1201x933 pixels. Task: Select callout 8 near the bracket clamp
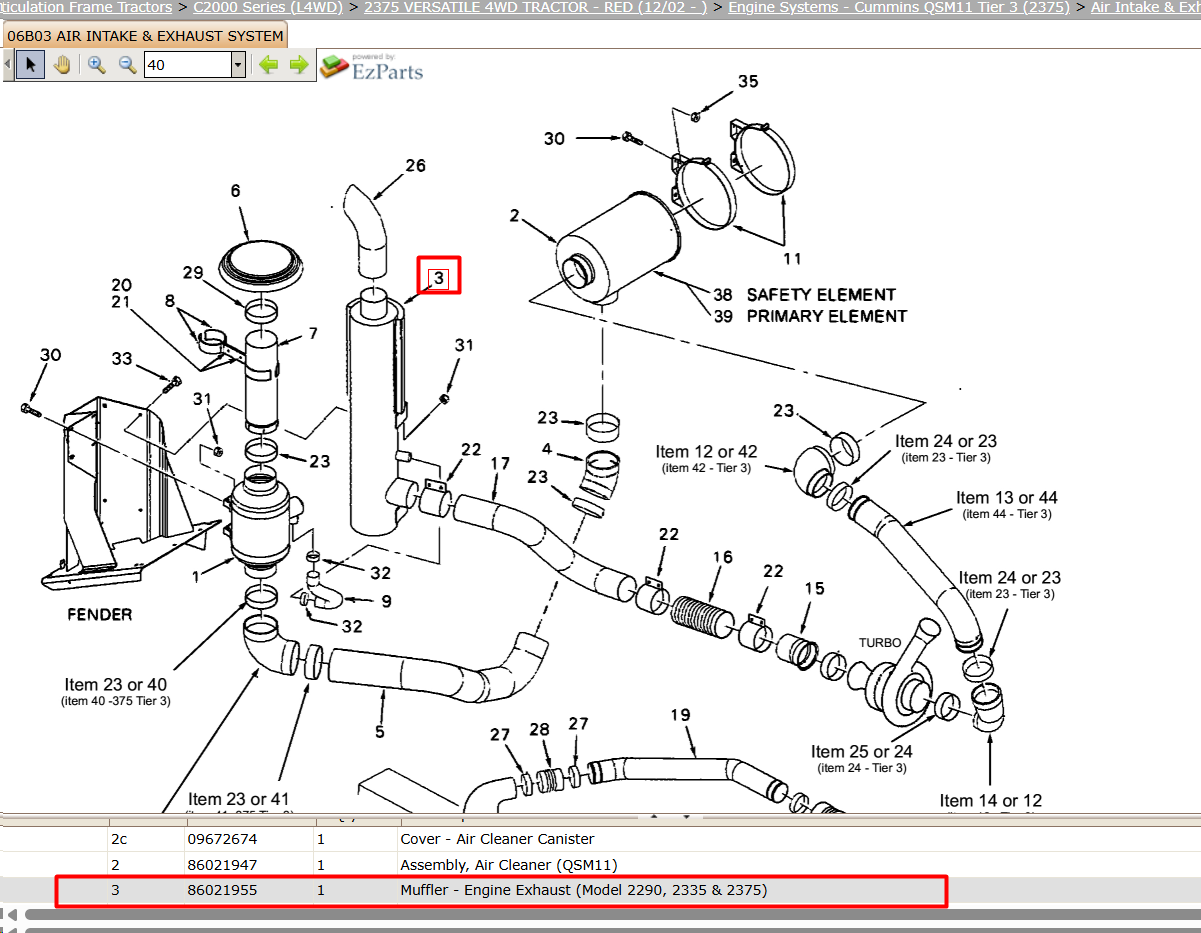pyautogui.click(x=170, y=300)
